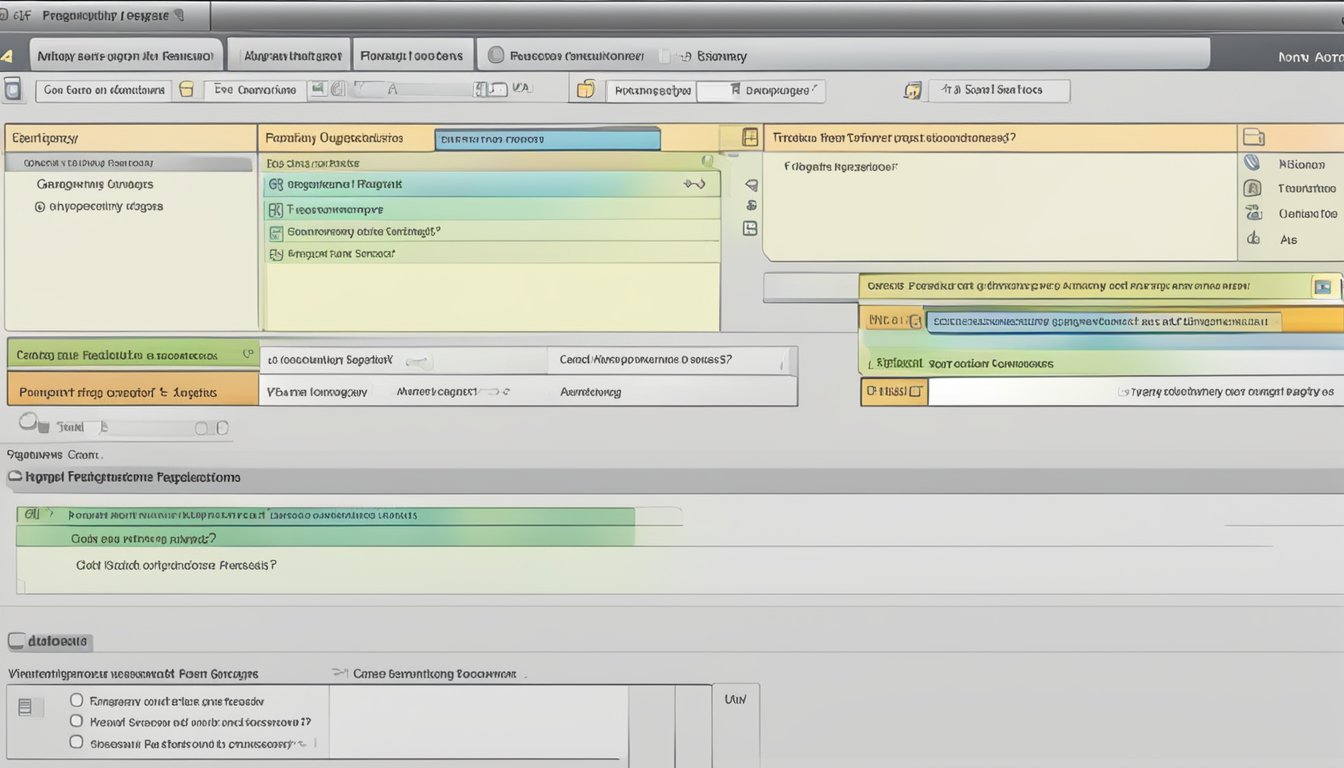Image resolution: width=1344 pixels, height=768 pixels.
Task: Click the folder icon above the 'Nioaon' entry
Action: pyautogui.click(x=1253, y=137)
